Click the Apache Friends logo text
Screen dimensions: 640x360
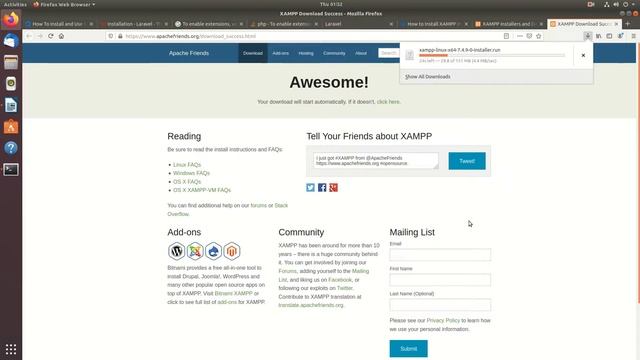[189, 53]
